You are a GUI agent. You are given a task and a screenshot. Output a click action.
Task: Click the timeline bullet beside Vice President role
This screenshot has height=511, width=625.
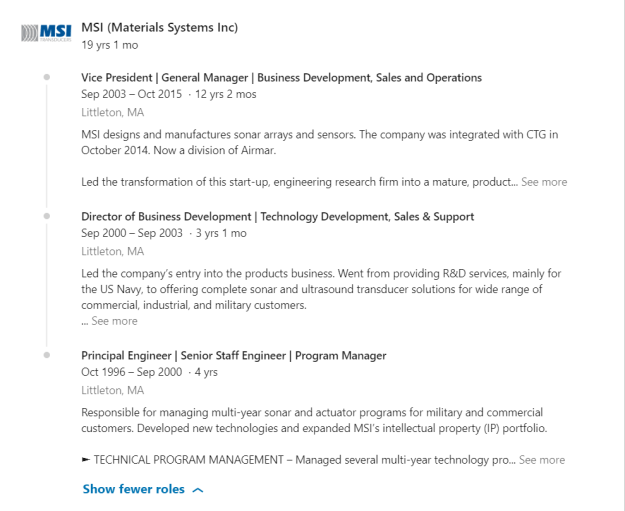(x=47, y=77)
